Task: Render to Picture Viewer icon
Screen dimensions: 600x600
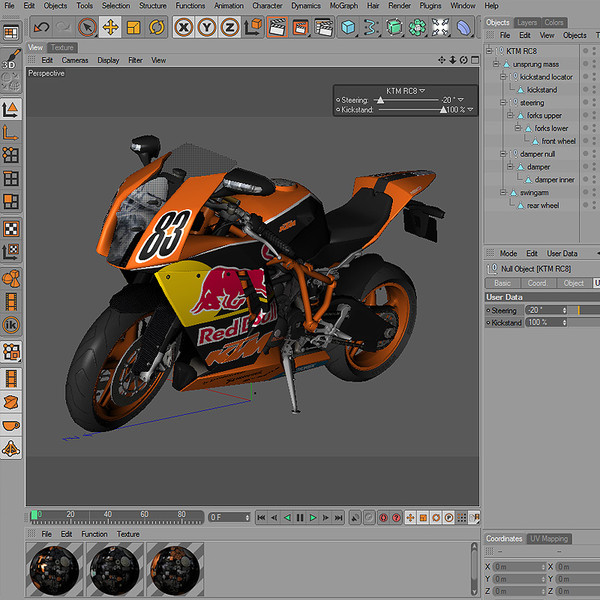Action: tap(300, 28)
